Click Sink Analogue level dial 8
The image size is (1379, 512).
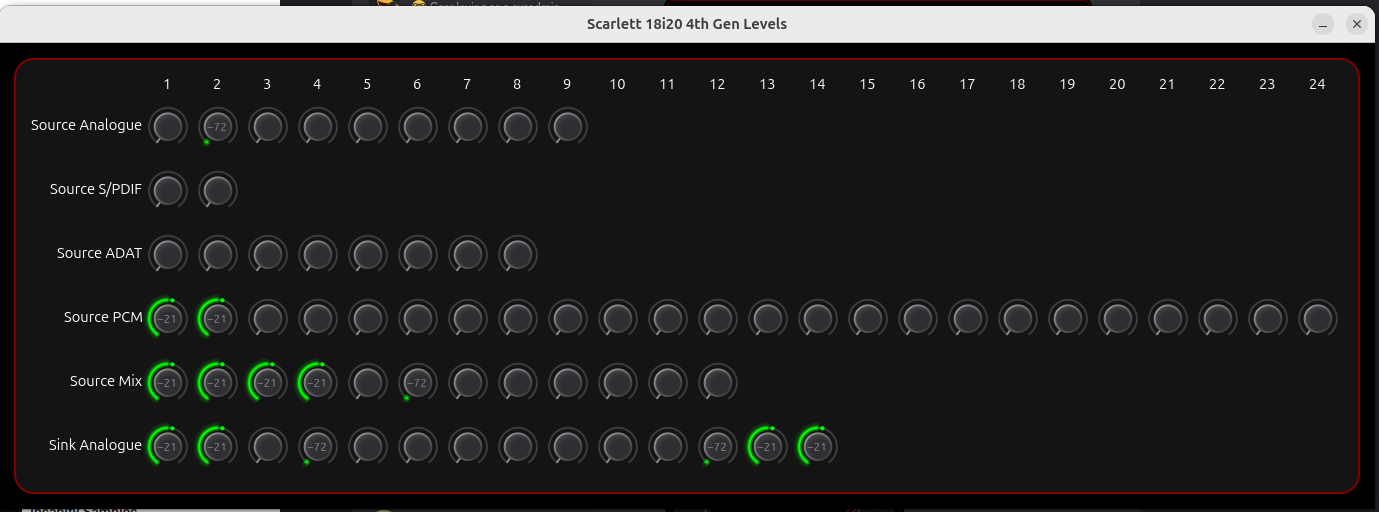click(x=517, y=446)
